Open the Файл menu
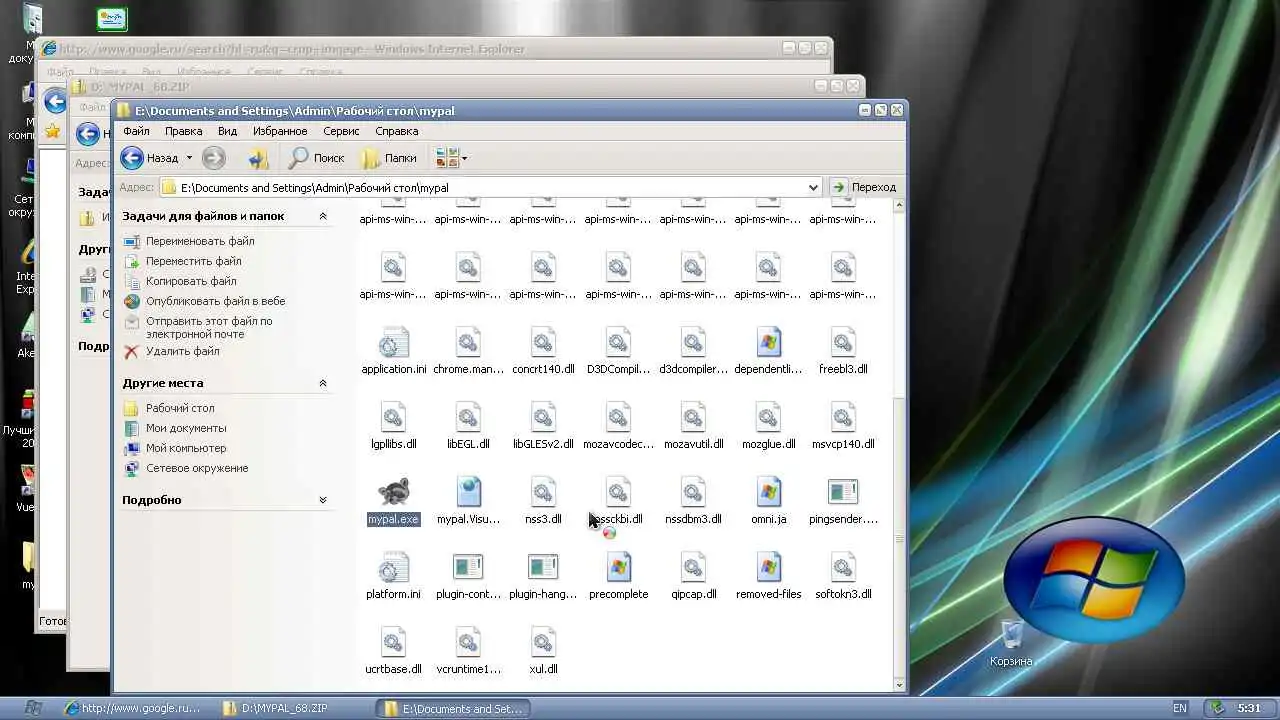1280x720 pixels. [x=136, y=131]
